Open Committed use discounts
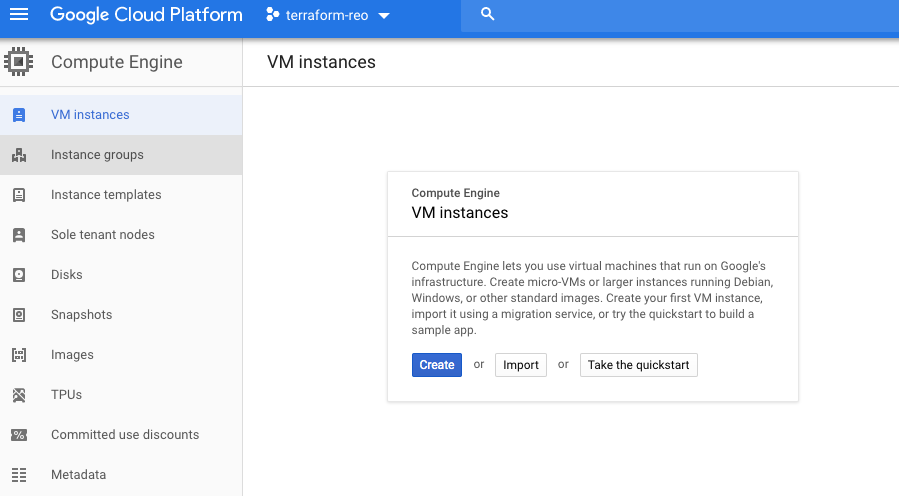This screenshot has width=899, height=496. [121, 435]
